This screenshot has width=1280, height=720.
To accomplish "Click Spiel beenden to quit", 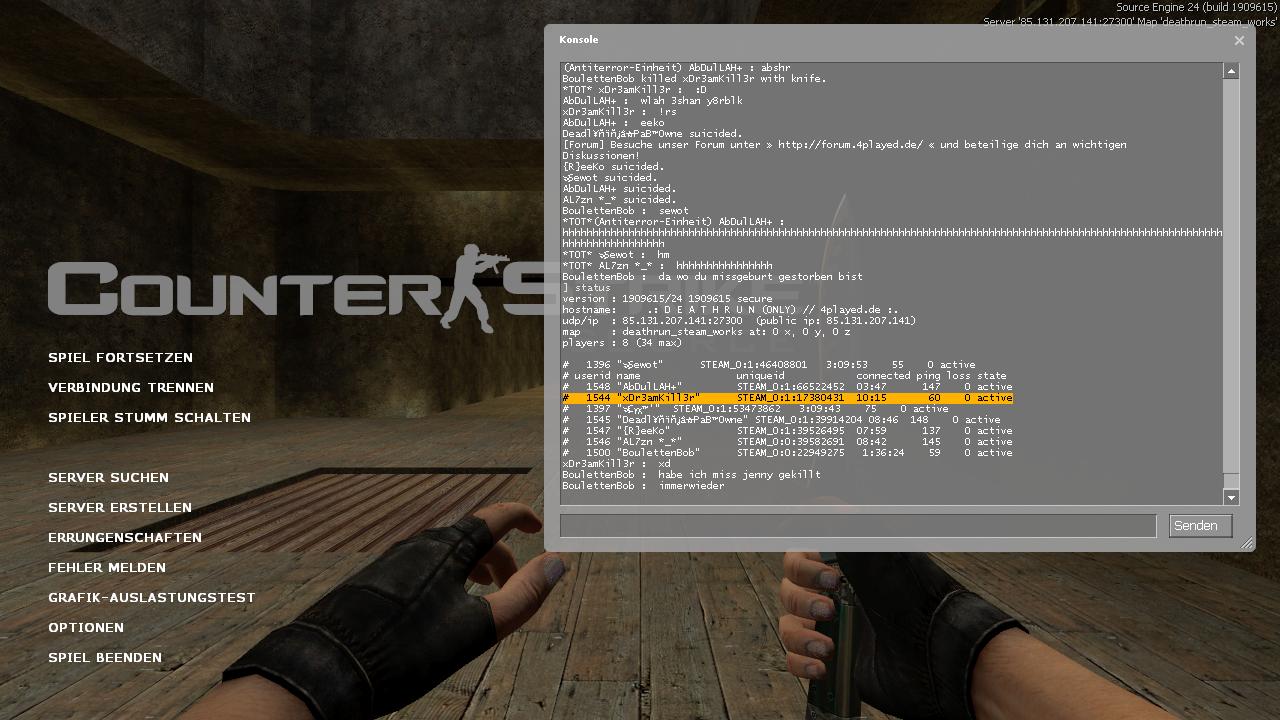I will [105, 657].
